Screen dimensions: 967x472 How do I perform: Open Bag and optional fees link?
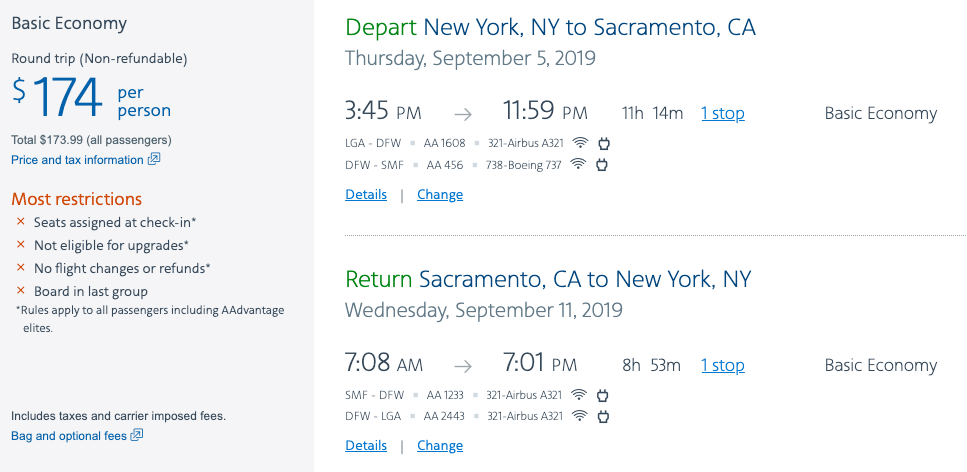pyautogui.click(x=69, y=436)
